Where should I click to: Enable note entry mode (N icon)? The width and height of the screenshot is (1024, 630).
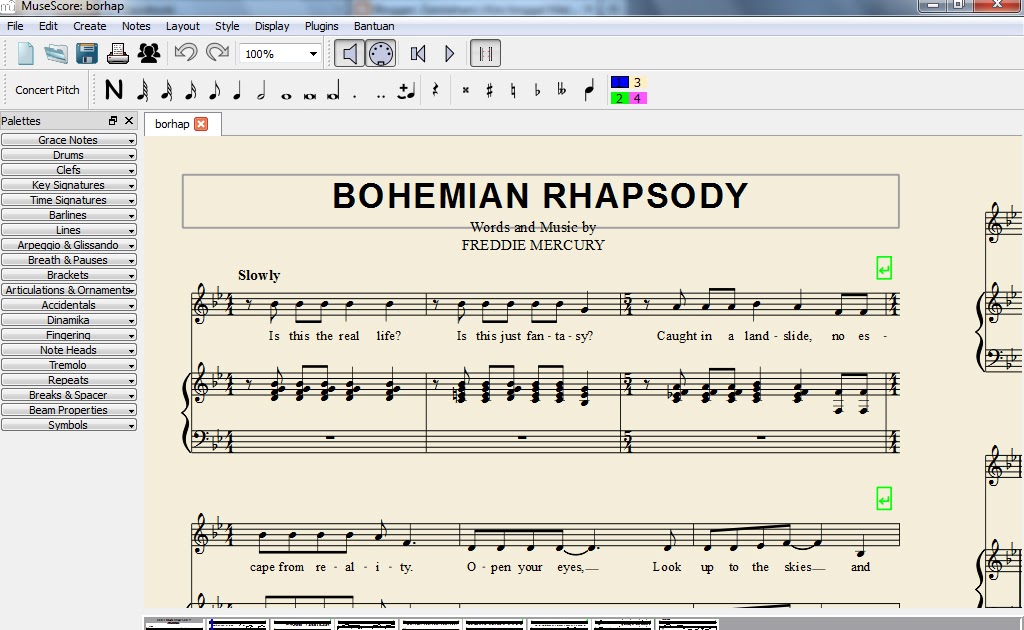pos(114,90)
